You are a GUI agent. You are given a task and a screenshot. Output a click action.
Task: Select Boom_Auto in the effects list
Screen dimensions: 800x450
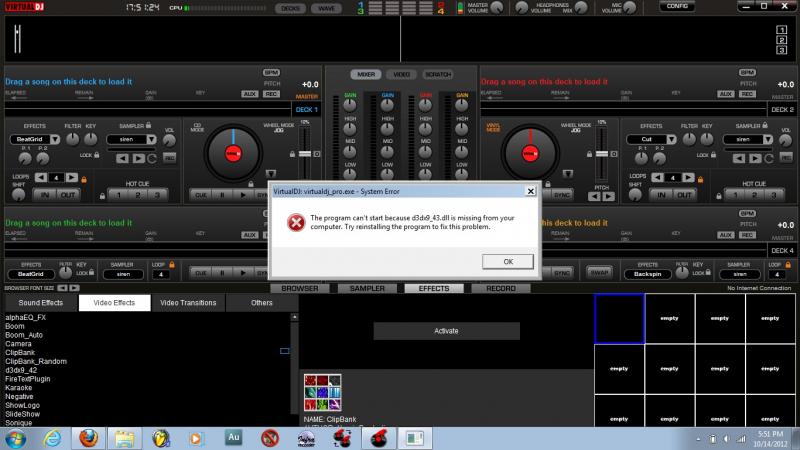(24, 335)
